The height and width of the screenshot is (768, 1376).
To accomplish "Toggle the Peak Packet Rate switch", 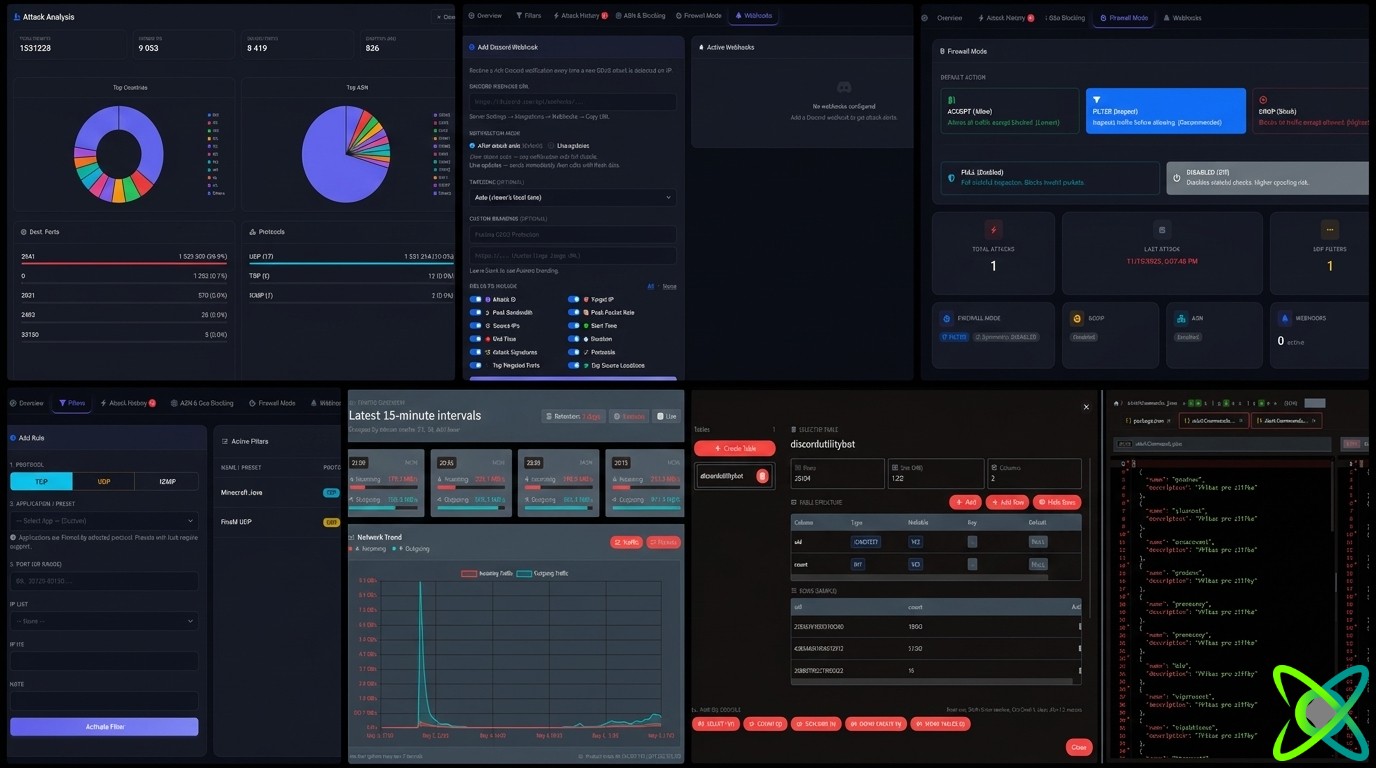I will [x=574, y=312].
